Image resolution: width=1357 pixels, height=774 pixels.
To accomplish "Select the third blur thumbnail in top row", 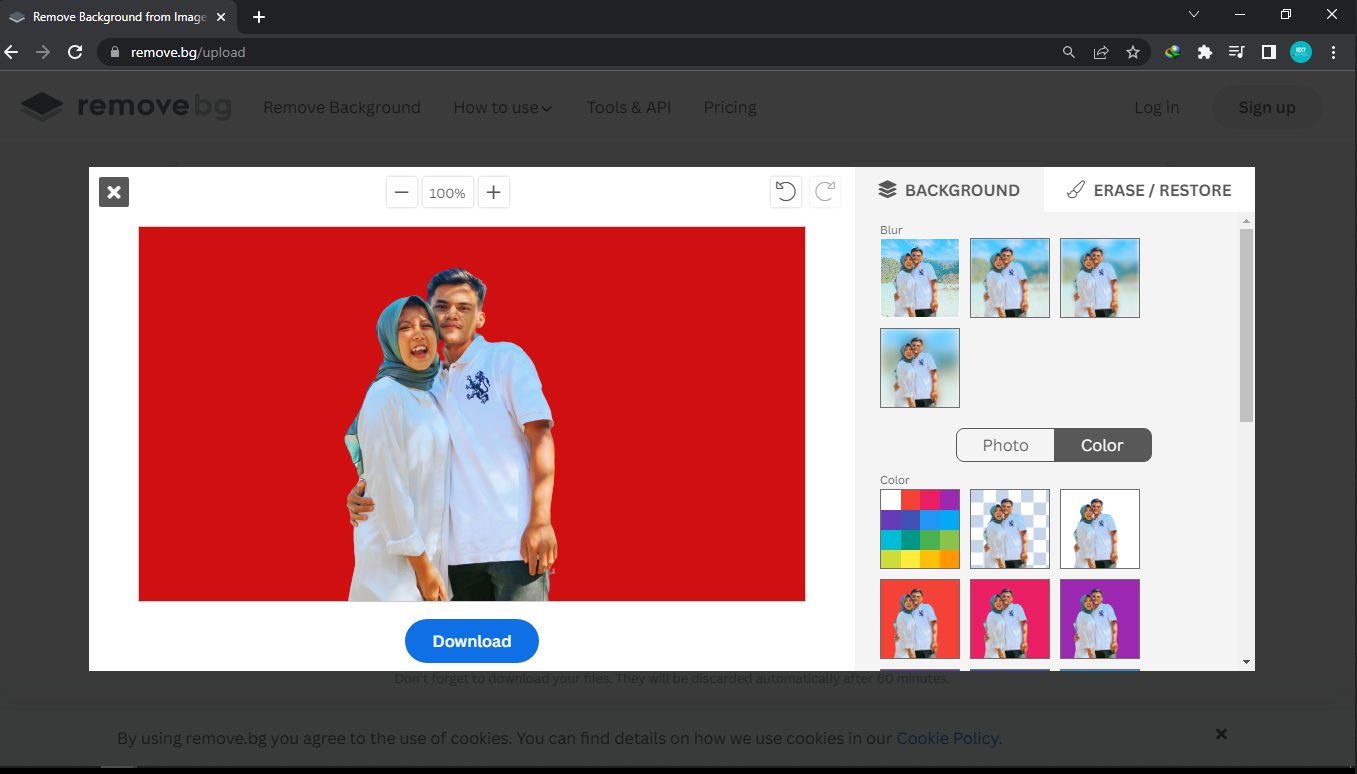I will point(1100,278).
